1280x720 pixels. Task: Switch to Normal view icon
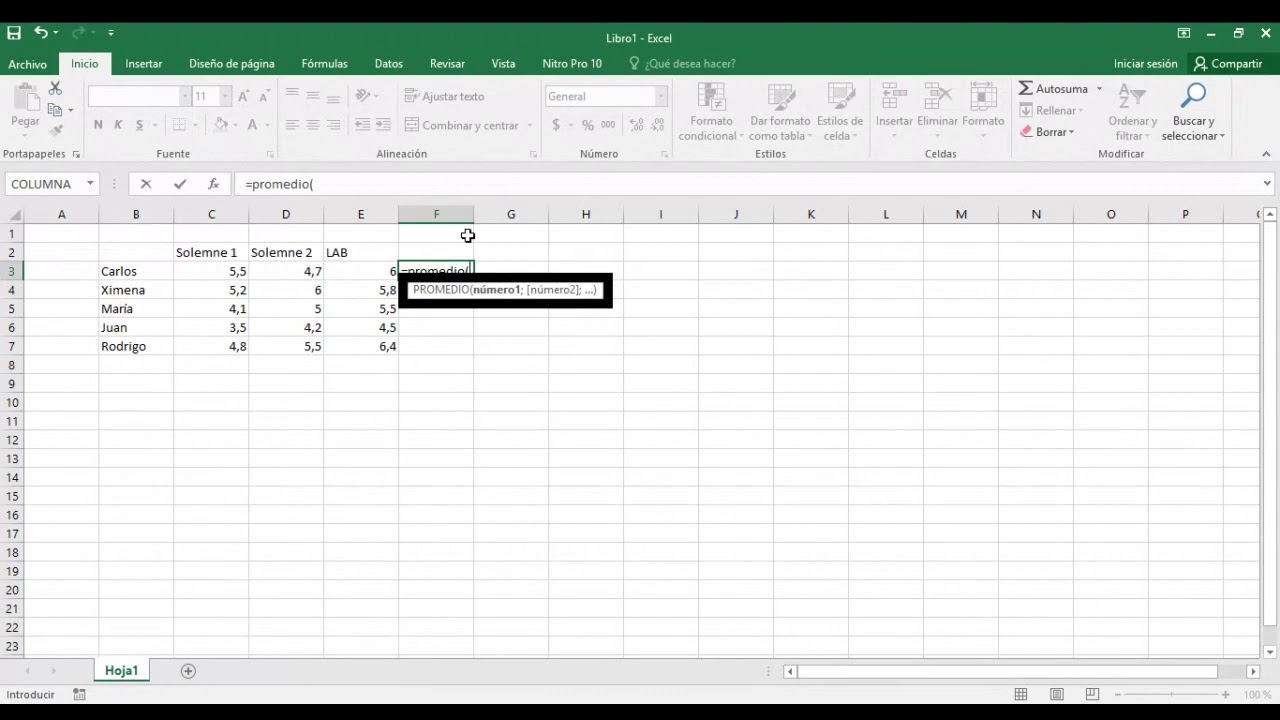coord(1021,694)
